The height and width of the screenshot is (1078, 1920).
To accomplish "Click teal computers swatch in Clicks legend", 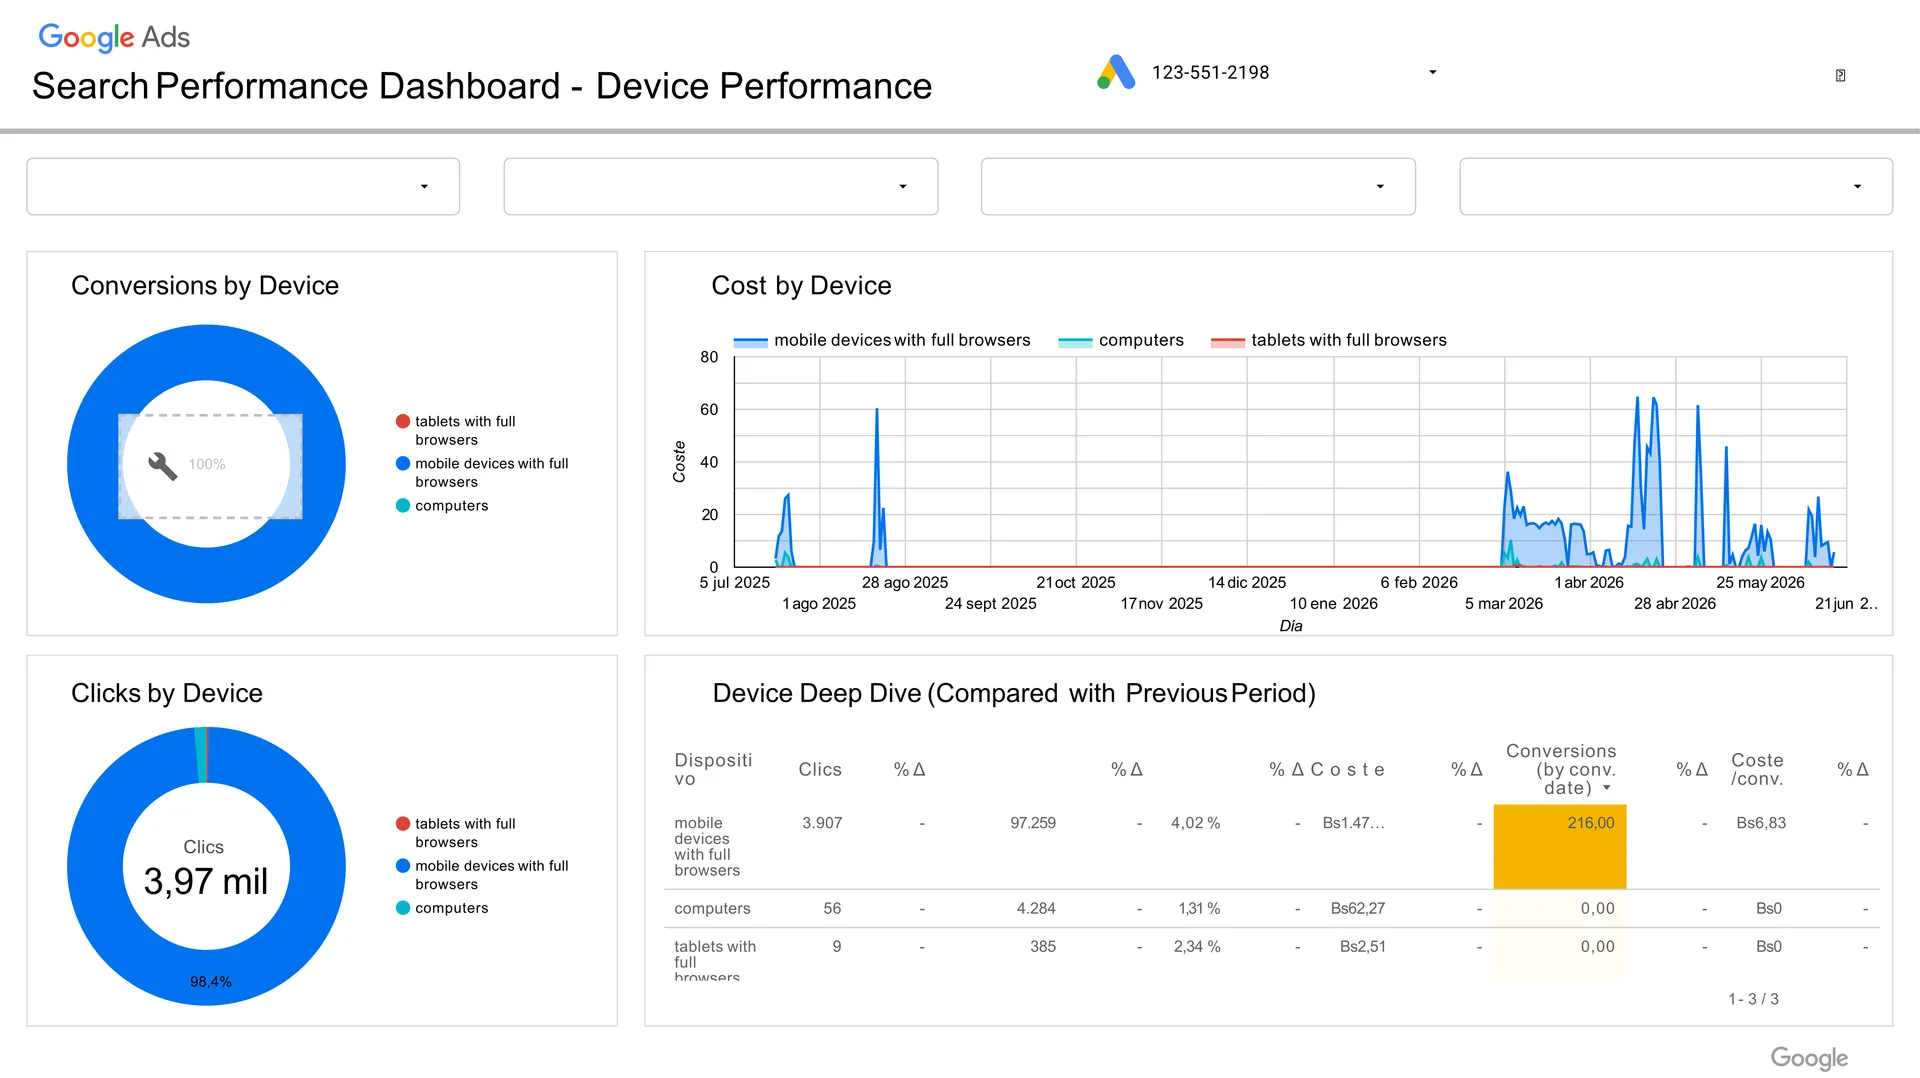I will tap(403, 908).
